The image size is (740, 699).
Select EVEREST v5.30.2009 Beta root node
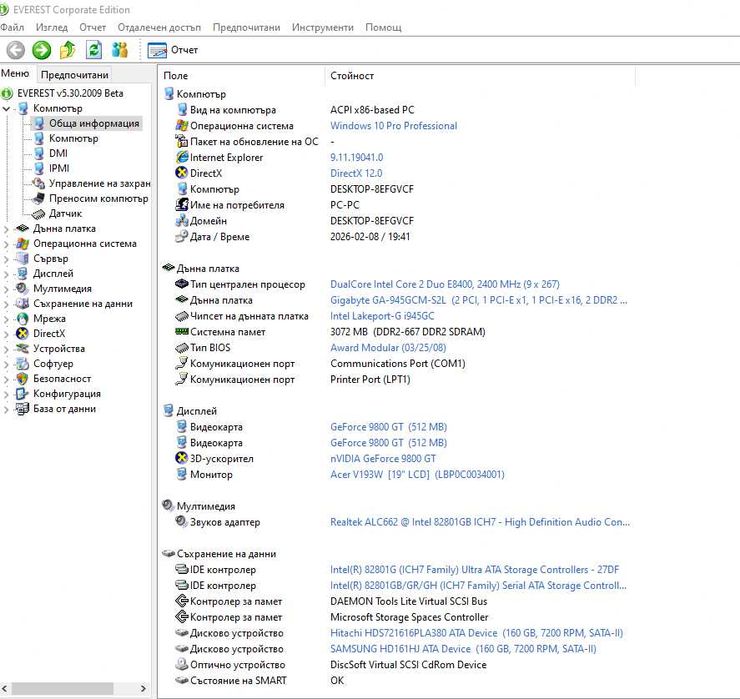tap(70, 93)
